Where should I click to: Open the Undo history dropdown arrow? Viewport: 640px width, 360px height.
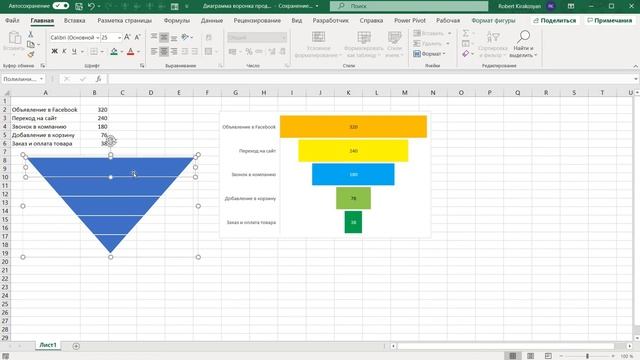click(x=99, y=6)
